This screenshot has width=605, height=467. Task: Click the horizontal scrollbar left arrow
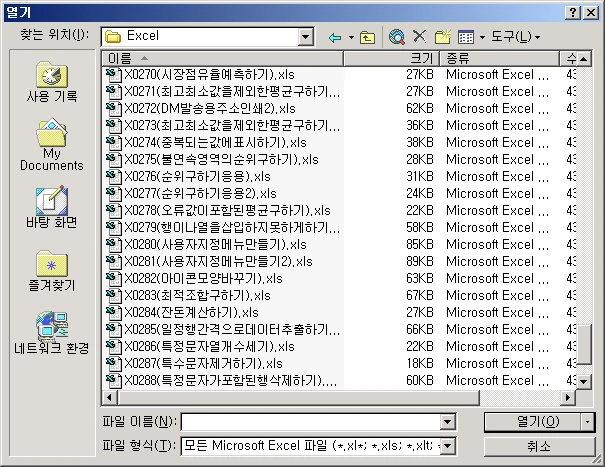[x=109, y=397]
